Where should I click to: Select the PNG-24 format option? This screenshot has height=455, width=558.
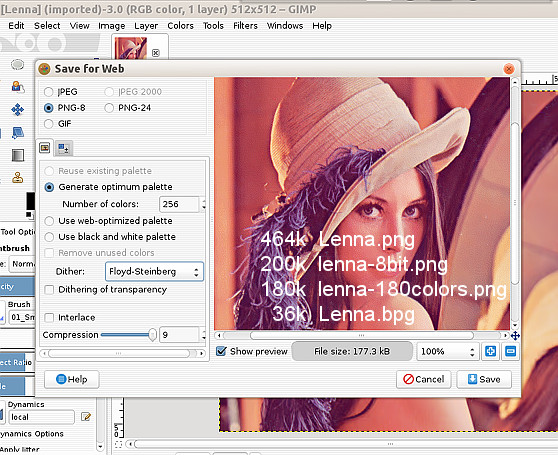pyautogui.click(x=128, y=108)
